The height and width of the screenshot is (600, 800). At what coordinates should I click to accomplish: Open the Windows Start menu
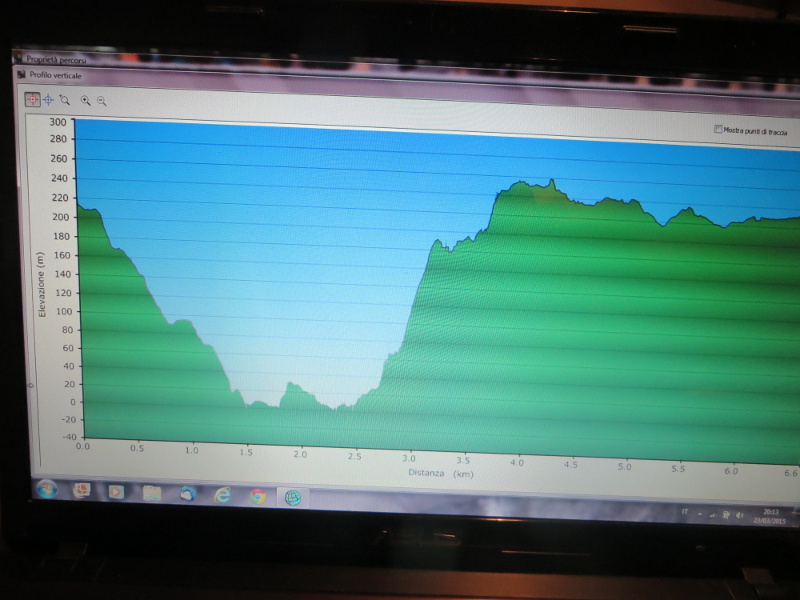pos(46,490)
